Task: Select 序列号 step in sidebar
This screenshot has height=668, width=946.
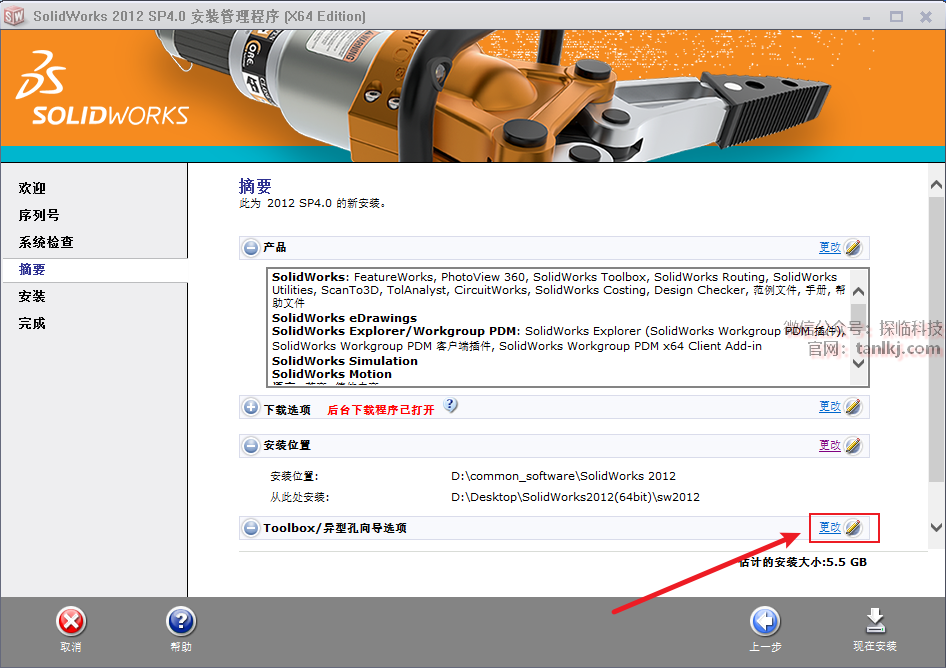Action: [39, 215]
